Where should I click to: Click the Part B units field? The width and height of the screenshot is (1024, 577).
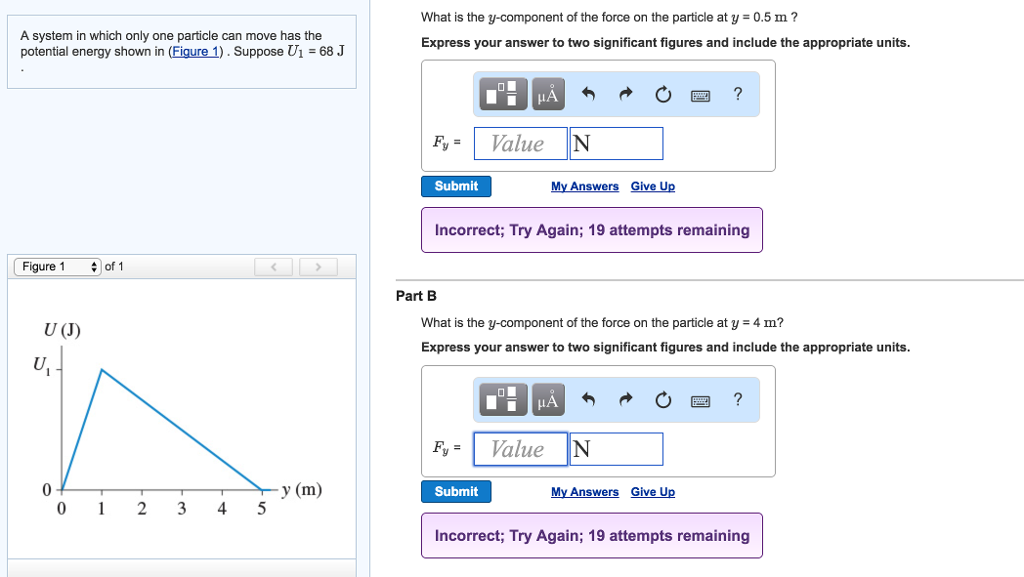pos(615,449)
